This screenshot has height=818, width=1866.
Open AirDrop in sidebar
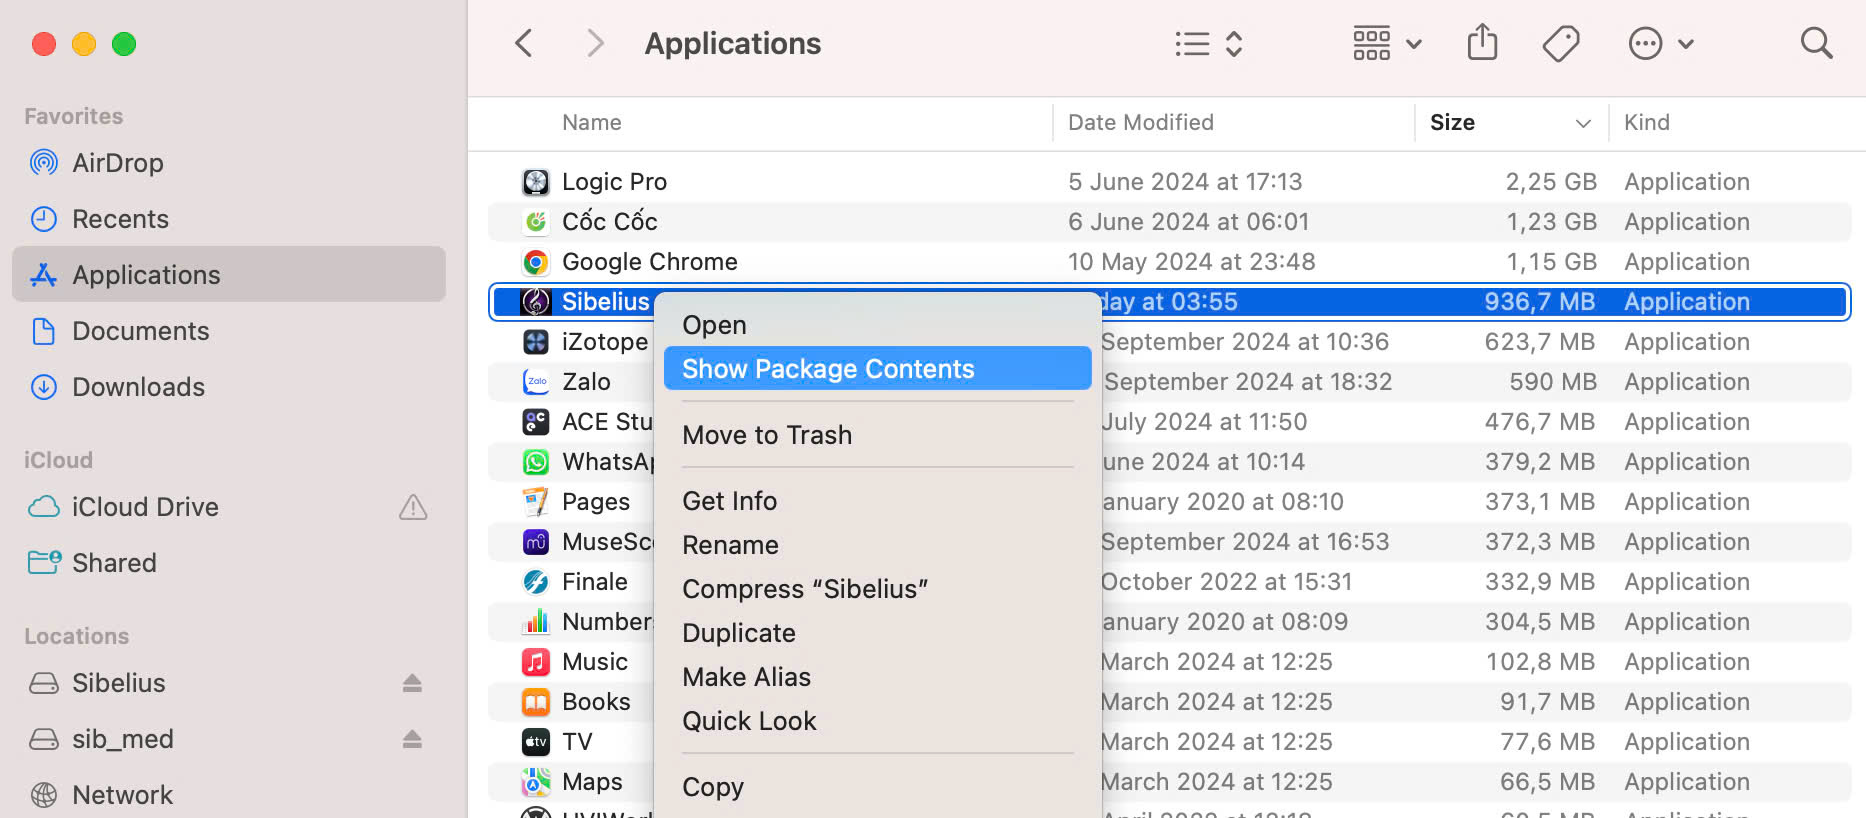pyautogui.click(x=229, y=163)
